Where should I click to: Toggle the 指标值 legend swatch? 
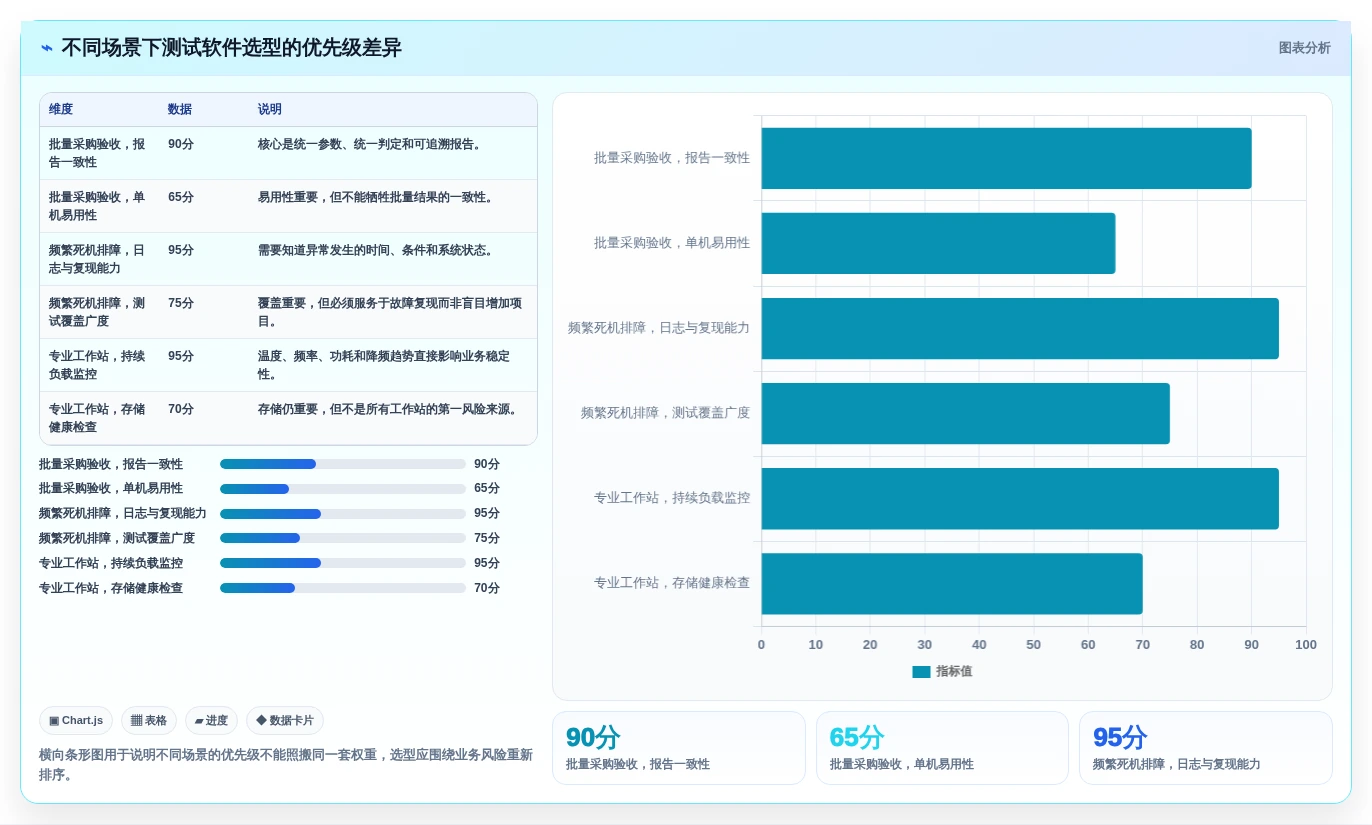click(921, 672)
